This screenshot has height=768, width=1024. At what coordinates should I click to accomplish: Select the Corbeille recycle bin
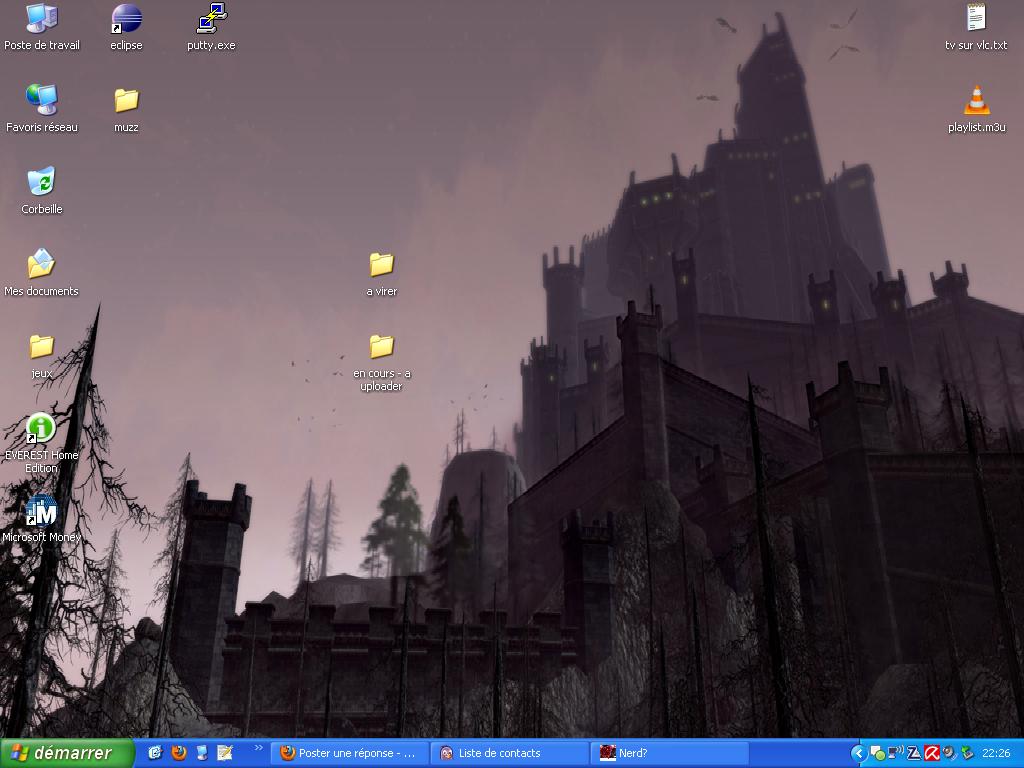coord(42,191)
